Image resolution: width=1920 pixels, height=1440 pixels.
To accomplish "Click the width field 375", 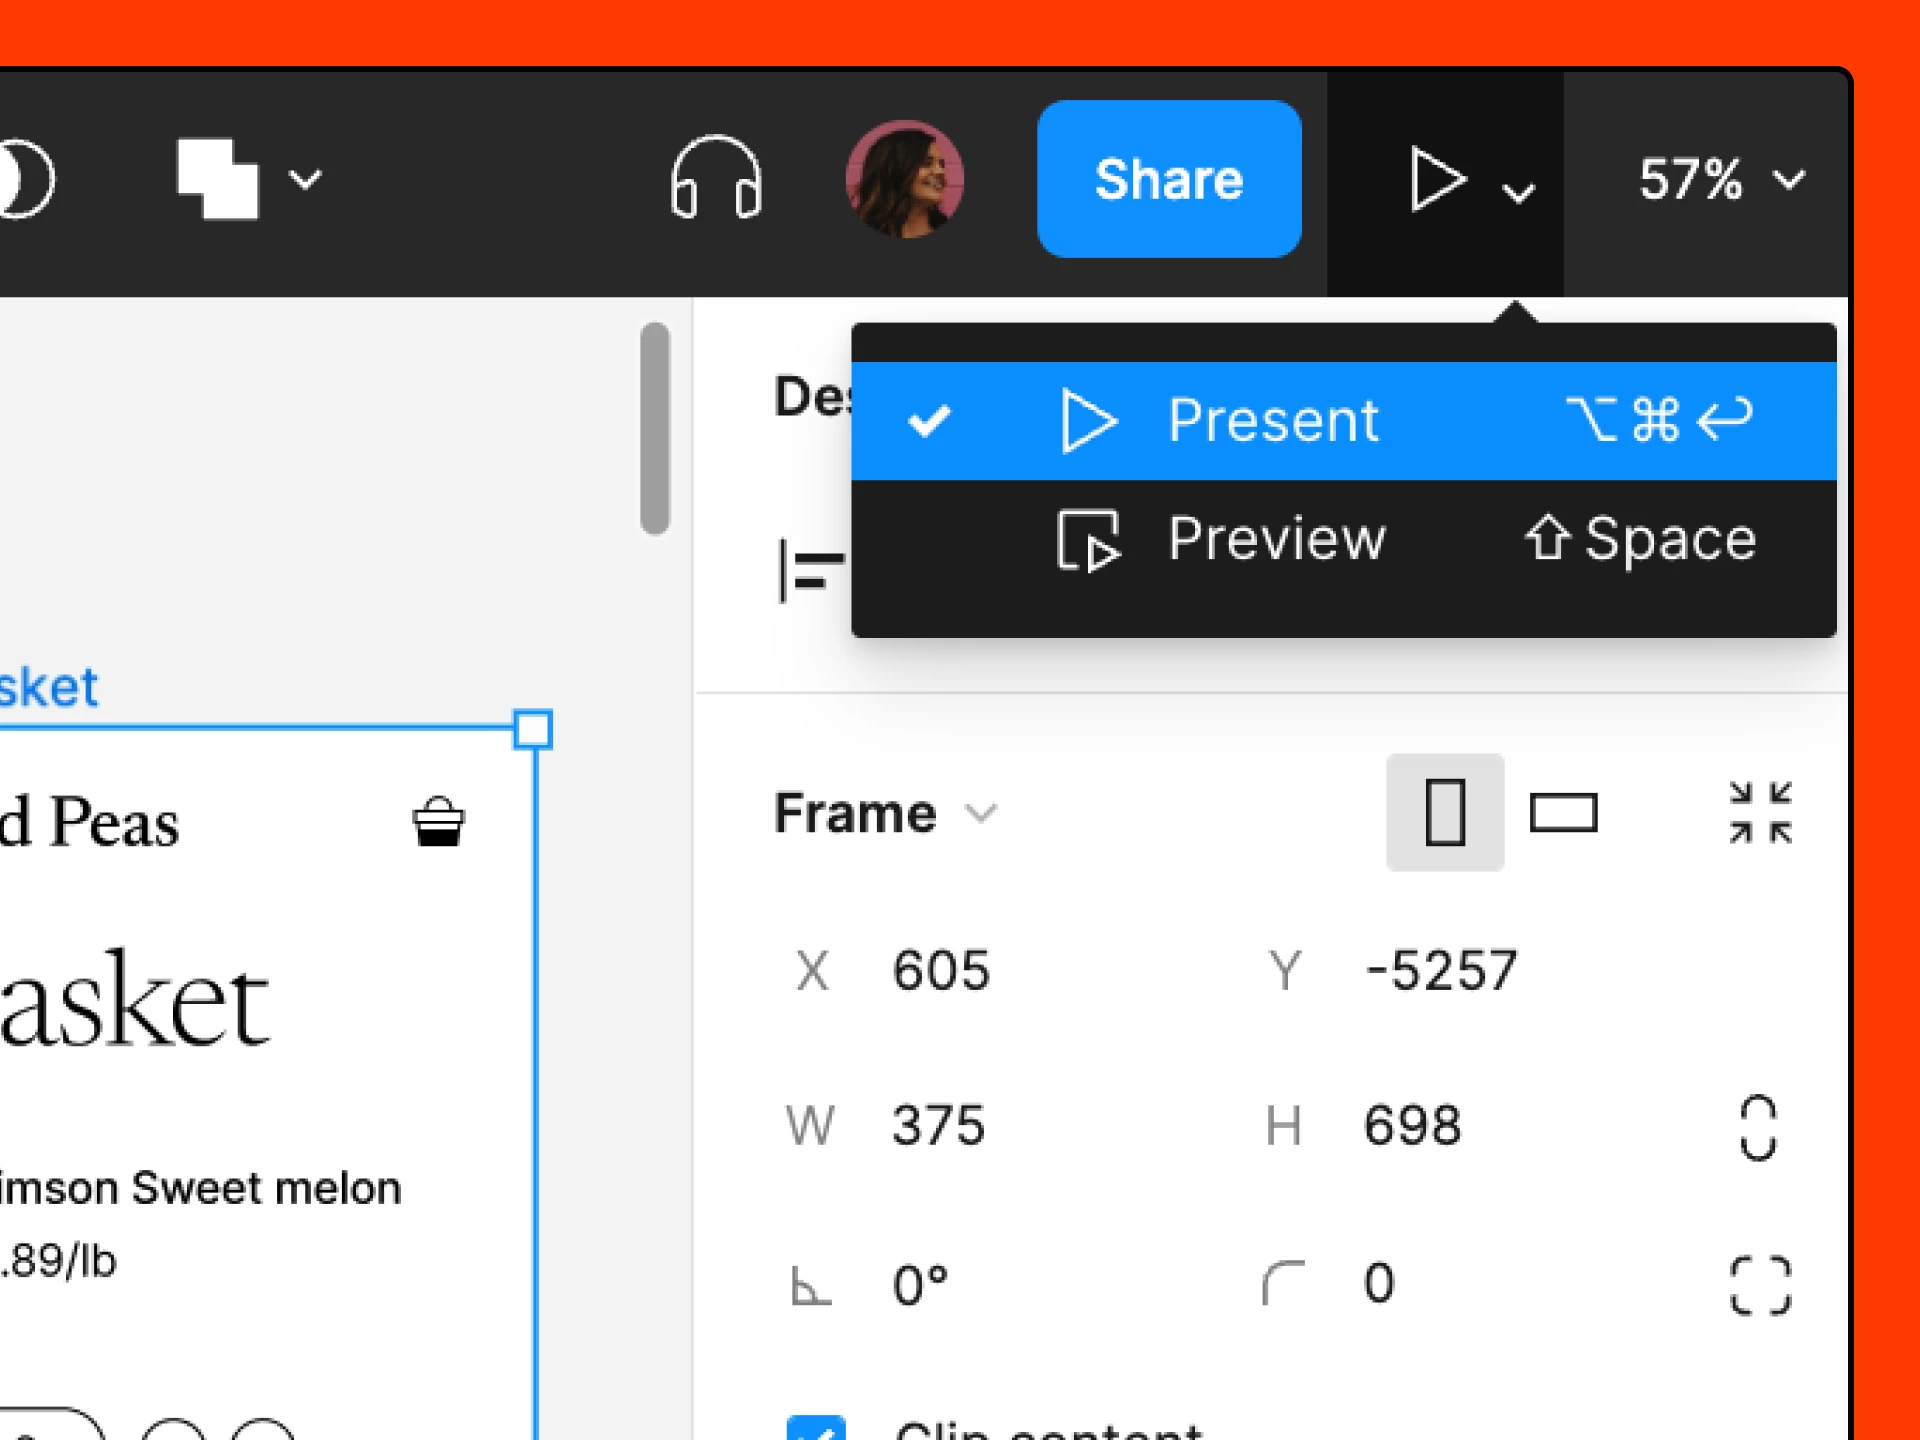I will 938,1126.
